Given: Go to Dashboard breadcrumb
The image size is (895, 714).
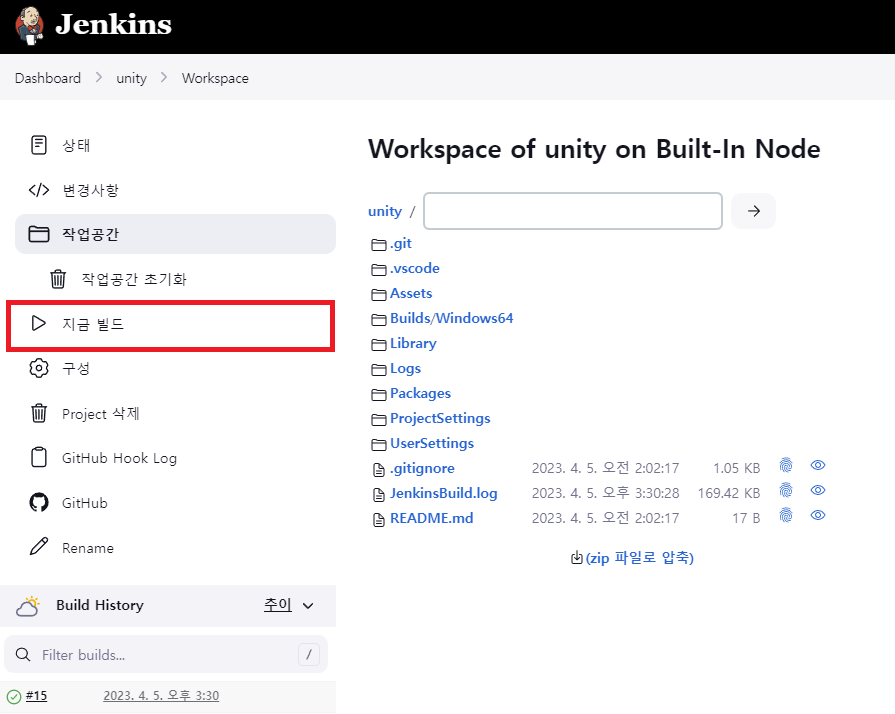Looking at the screenshot, I should click(48, 78).
